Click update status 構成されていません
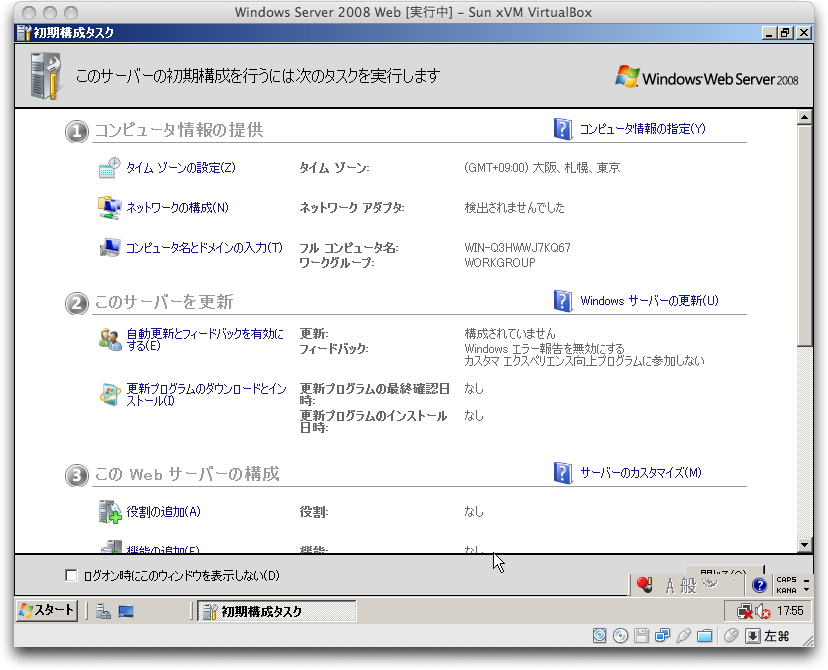This screenshot has height=670, width=828. (x=510, y=334)
